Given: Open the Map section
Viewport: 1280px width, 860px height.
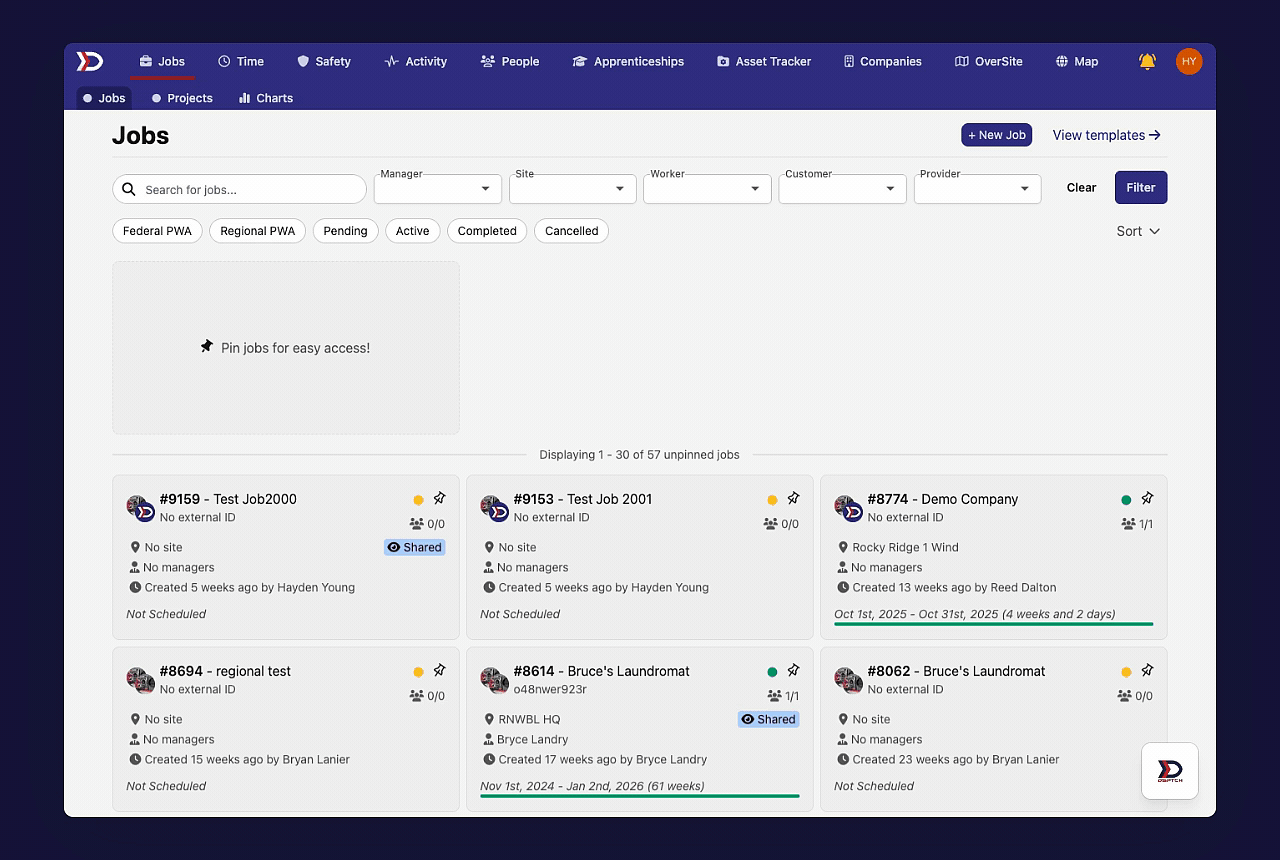Looking at the screenshot, I should (x=1077, y=61).
